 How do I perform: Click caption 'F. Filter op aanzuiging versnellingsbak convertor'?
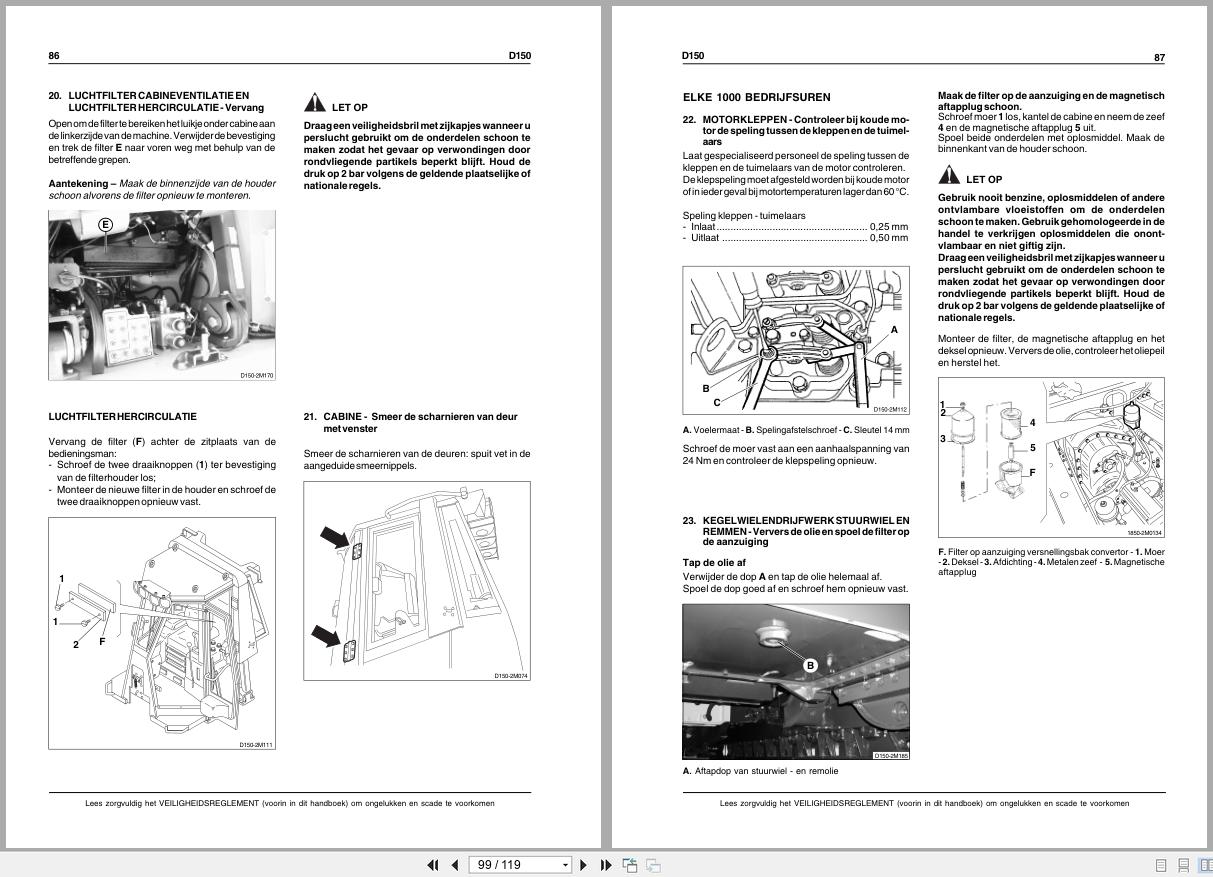pyautogui.click(x=1051, y=562)
